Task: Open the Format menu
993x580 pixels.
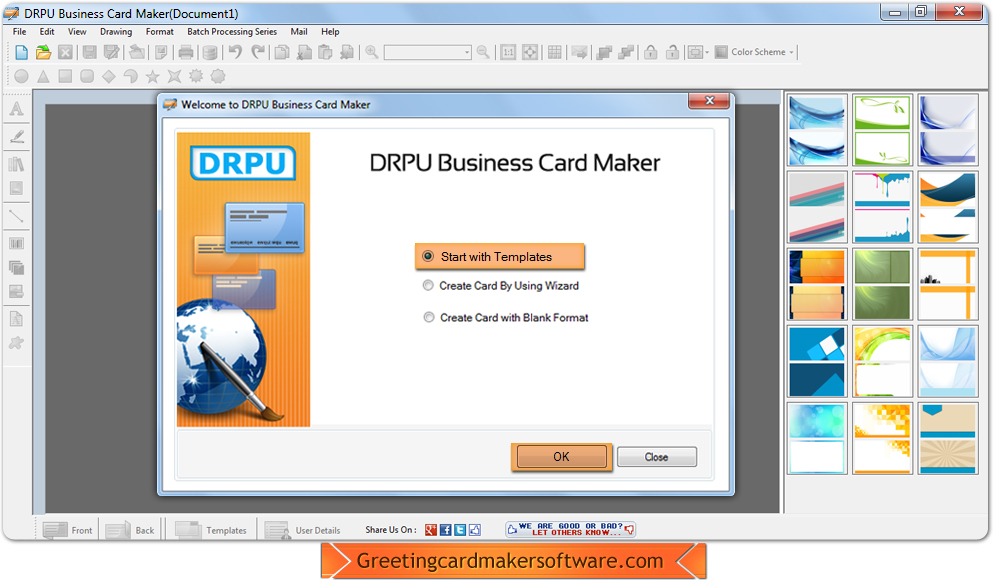Action: [160, 32]
